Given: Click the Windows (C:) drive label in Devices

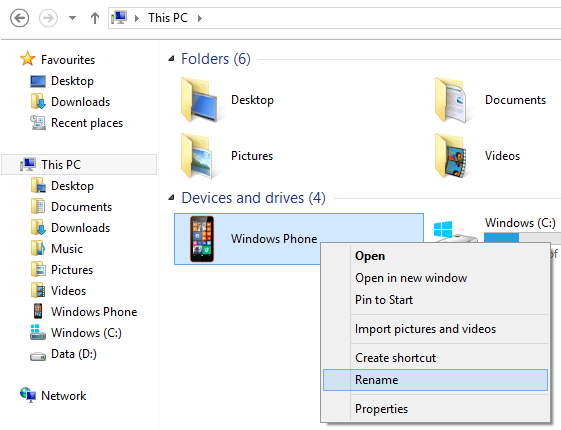Looking at the screenshot, I should click(520, 223).
